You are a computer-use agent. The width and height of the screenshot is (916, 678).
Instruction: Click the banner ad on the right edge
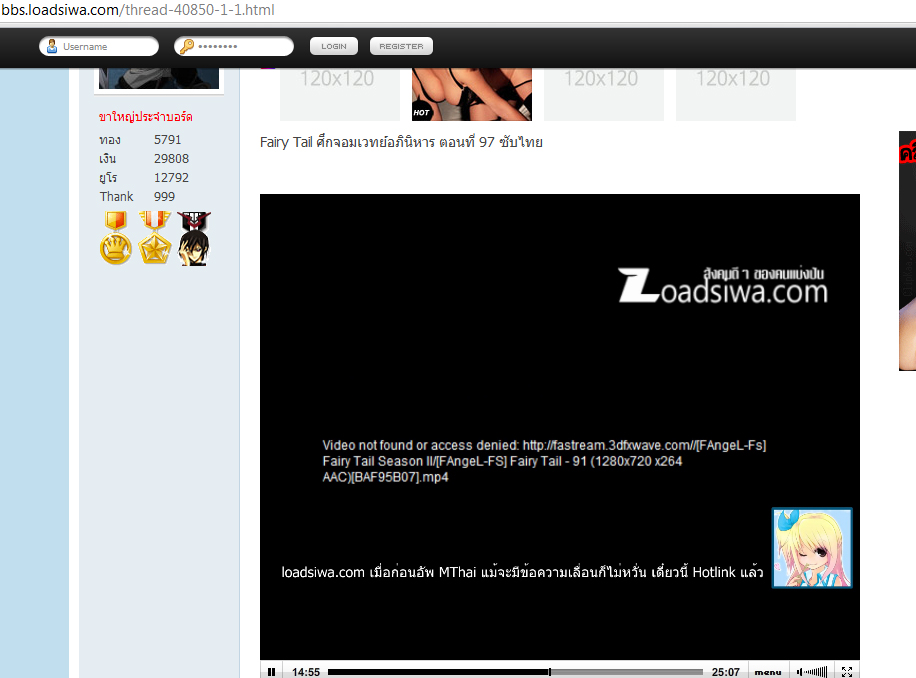(907, 251)
